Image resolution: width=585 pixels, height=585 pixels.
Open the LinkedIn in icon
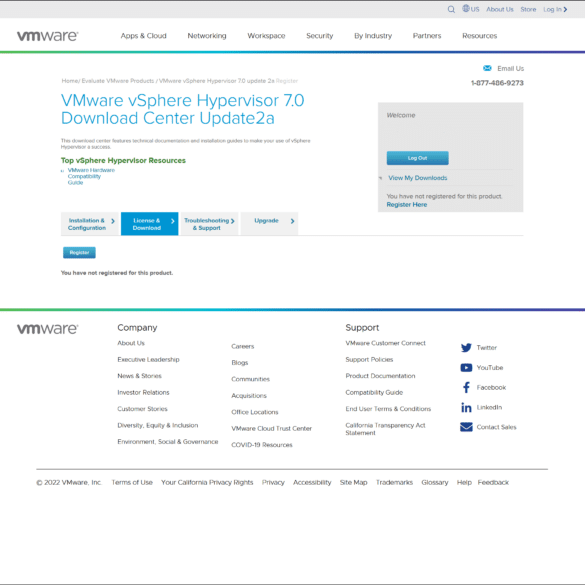pyautogui.click(x=466, y=407)
